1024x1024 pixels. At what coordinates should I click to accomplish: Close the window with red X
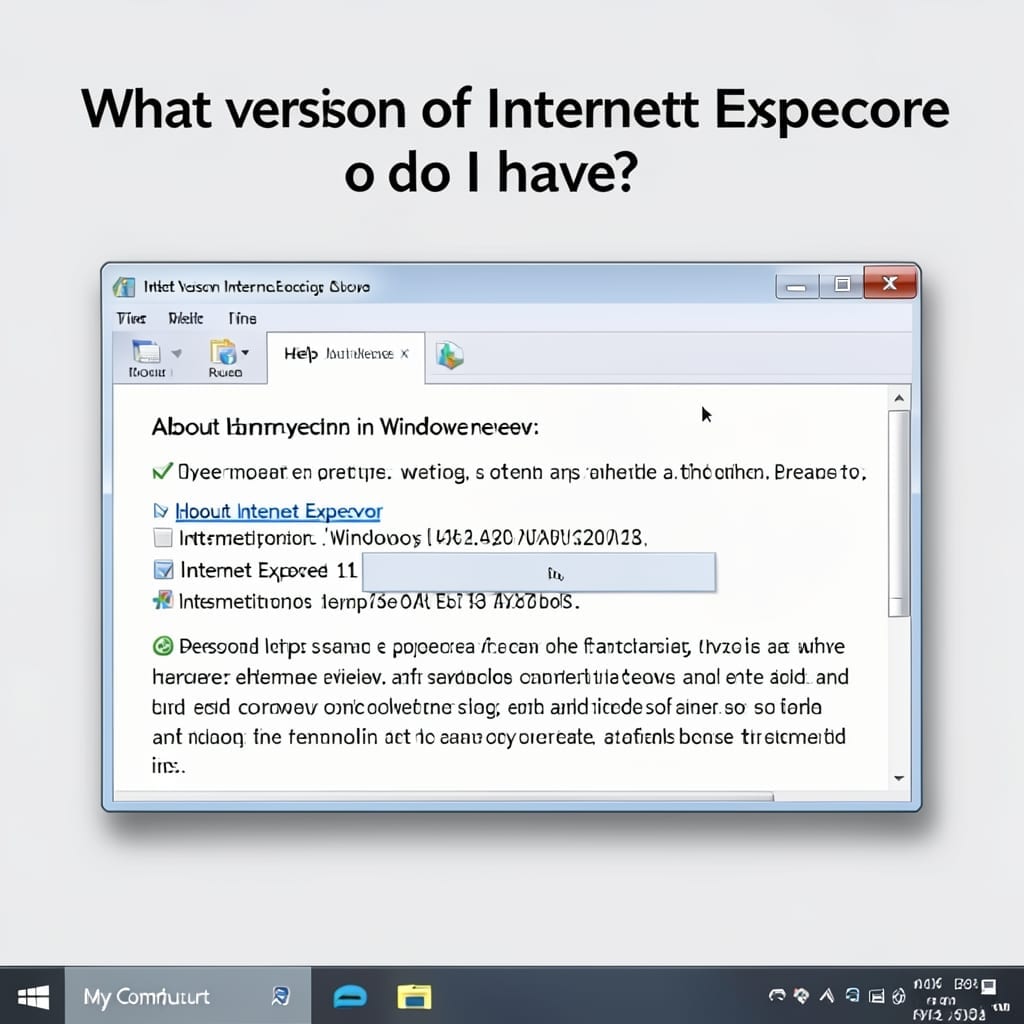coord(889,282)
